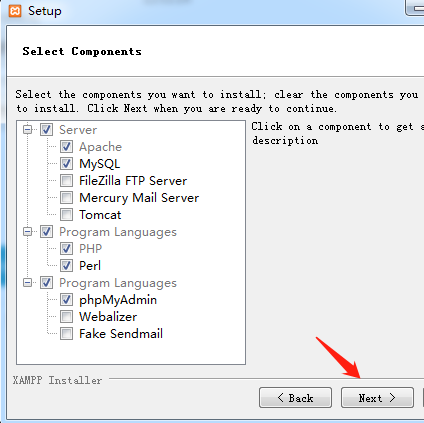This screenshot has height=423, width=424.
Task: Click the XAMPP logo icon in title bar
Action: point(15,11)
